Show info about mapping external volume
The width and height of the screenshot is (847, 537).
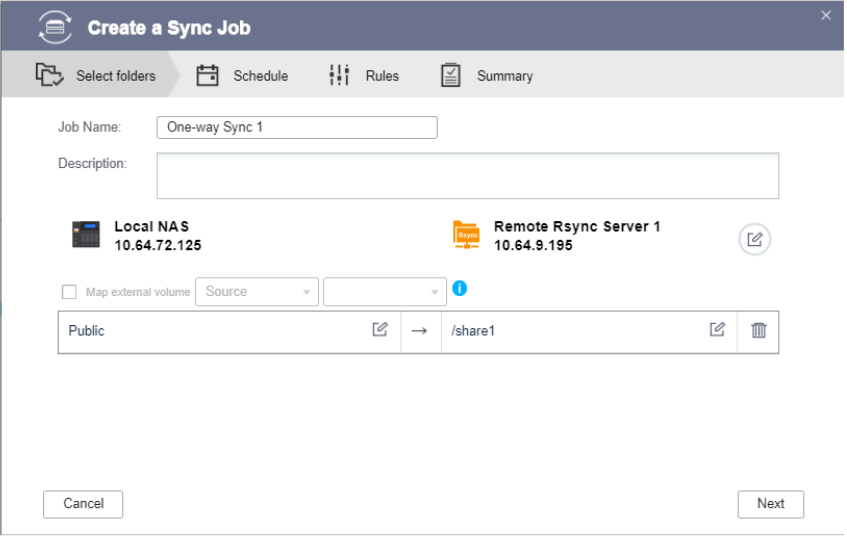[x=460, y=289]
